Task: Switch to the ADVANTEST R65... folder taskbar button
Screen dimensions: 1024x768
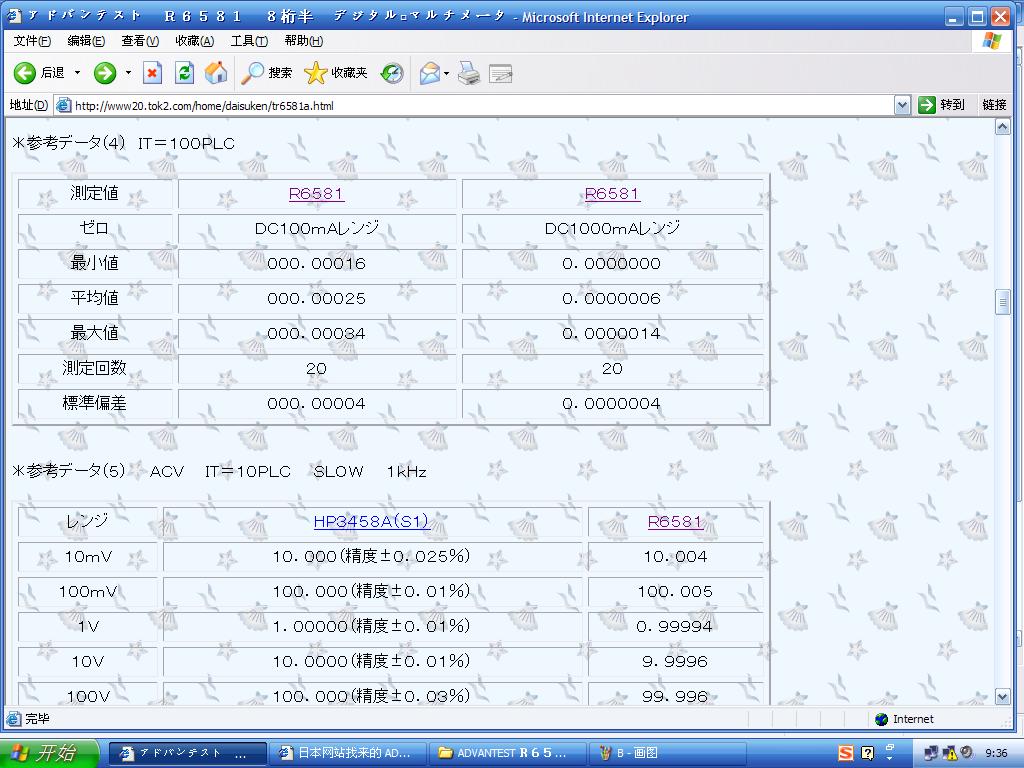Action: pos(507,753)
